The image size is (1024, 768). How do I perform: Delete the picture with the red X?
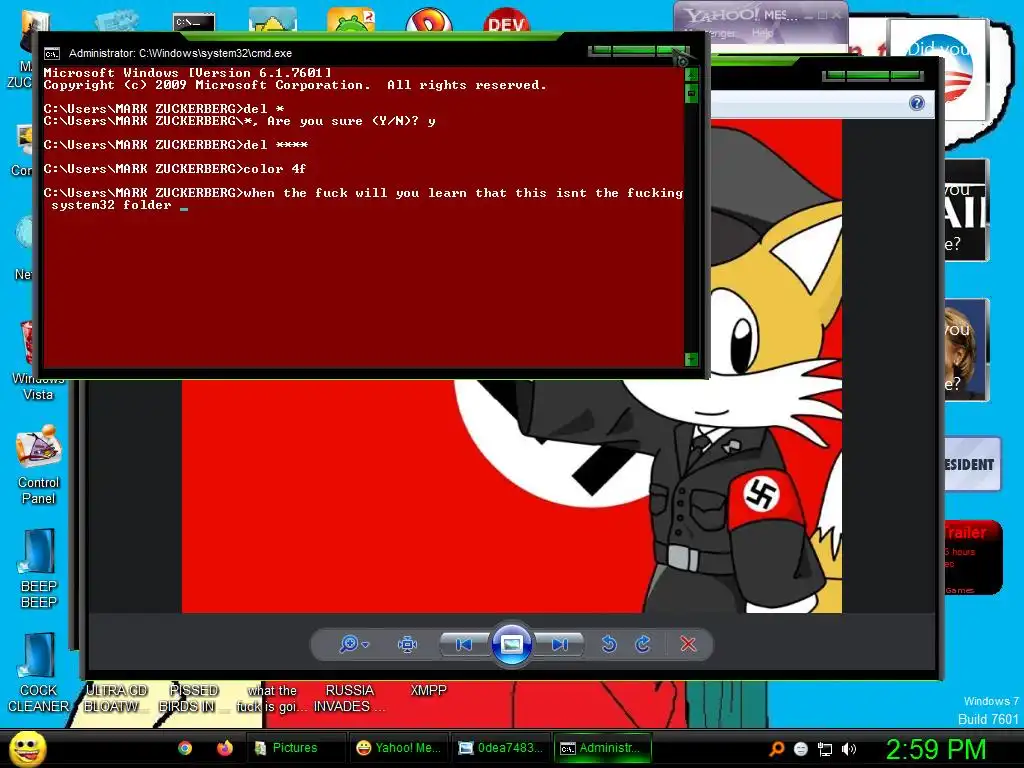688,644
